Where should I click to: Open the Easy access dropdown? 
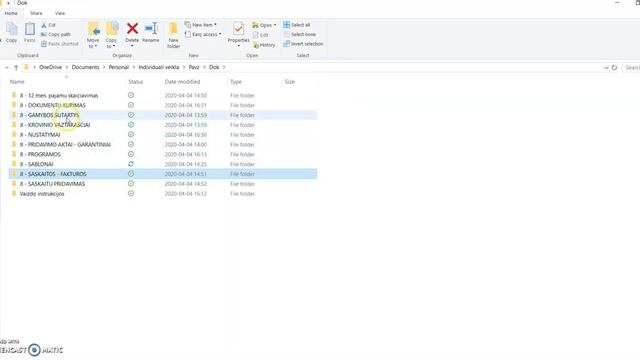203,34
